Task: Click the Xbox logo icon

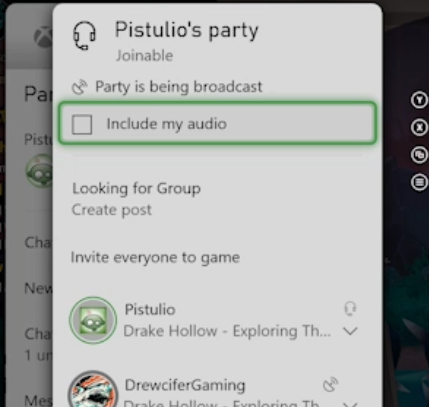Action: (44, 36)
